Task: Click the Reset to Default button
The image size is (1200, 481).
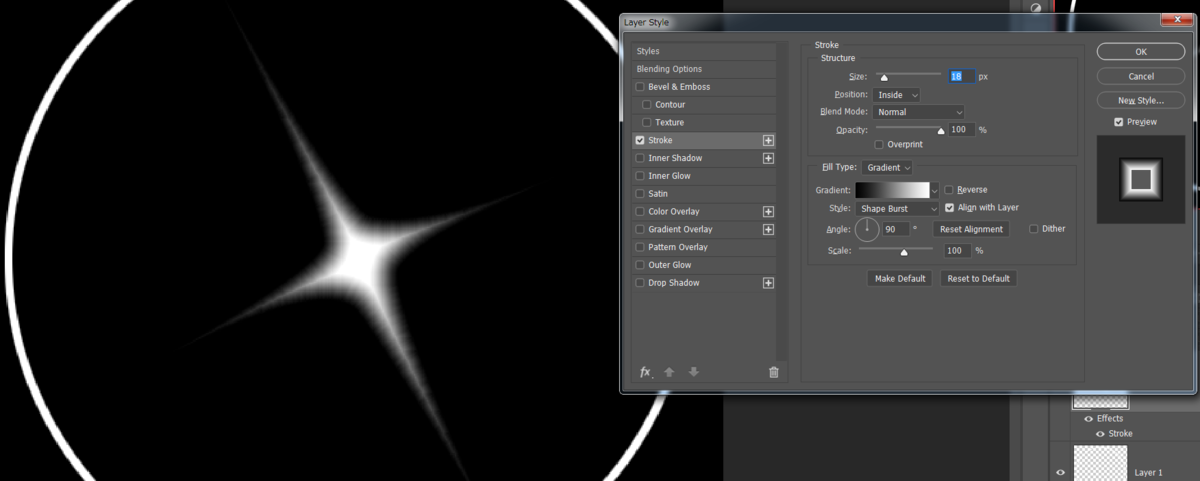Action: tap(979, 278)
